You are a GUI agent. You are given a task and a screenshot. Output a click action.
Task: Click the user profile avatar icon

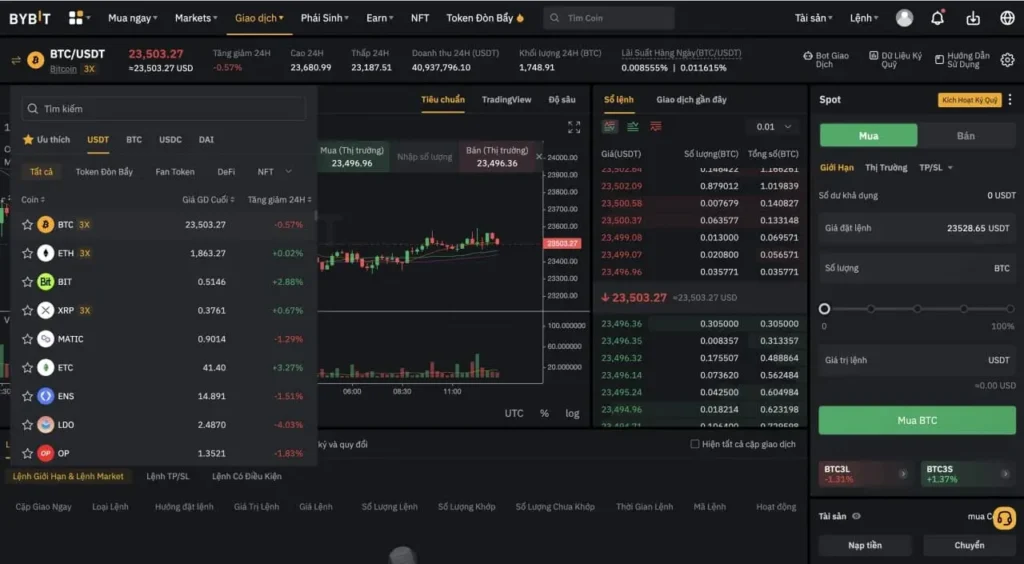pos(904,18)
